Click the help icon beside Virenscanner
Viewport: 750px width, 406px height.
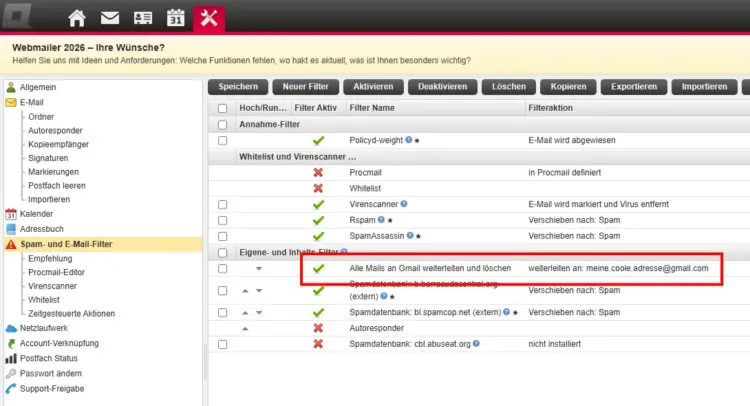(404, 204)
